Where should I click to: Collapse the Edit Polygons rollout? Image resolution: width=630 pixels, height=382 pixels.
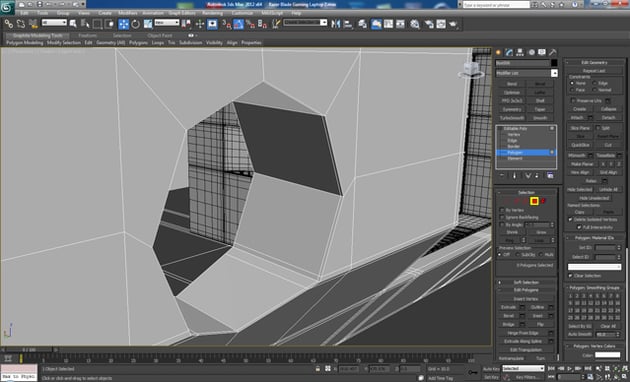(526, 290)
